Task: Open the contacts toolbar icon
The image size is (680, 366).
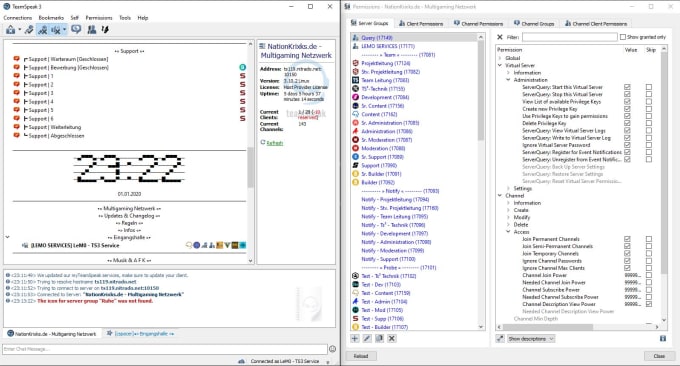Action: (x=92, y=29)
